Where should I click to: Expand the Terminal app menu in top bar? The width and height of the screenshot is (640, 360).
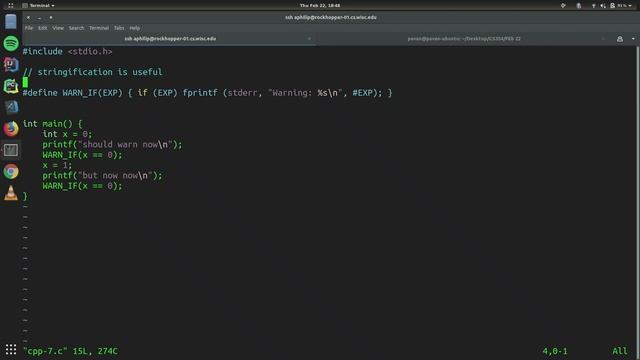[39, 6]
